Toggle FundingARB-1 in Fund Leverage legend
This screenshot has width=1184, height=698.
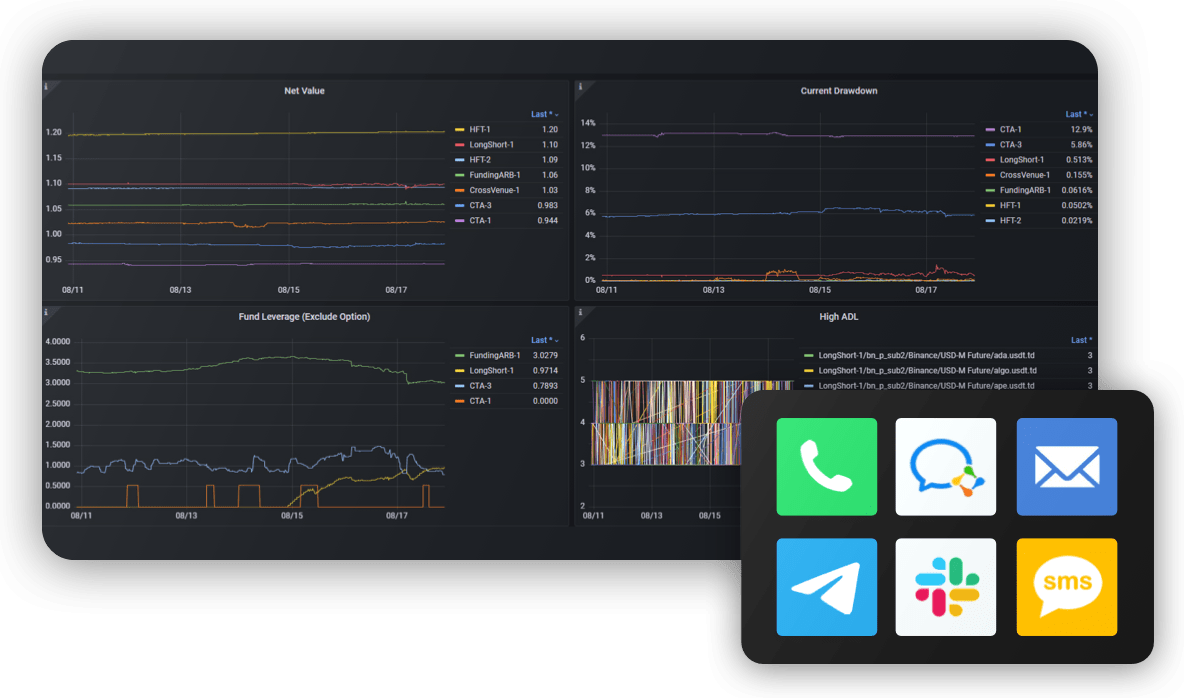[495, 354]
